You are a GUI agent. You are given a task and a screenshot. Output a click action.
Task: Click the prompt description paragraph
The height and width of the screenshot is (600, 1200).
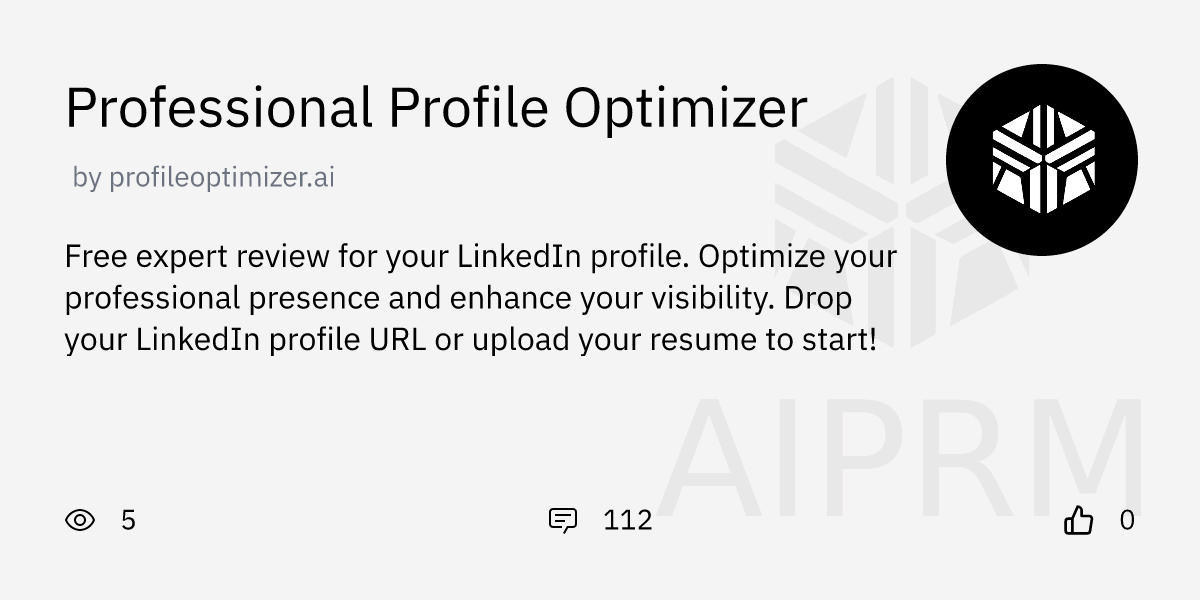click(480, 298)
